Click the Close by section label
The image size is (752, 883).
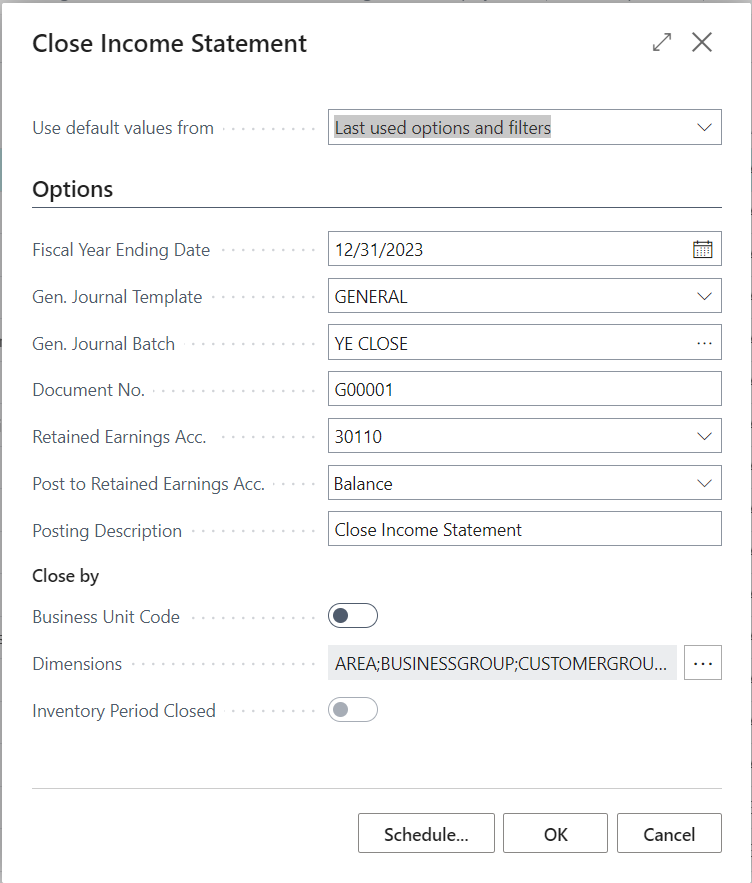65,576
